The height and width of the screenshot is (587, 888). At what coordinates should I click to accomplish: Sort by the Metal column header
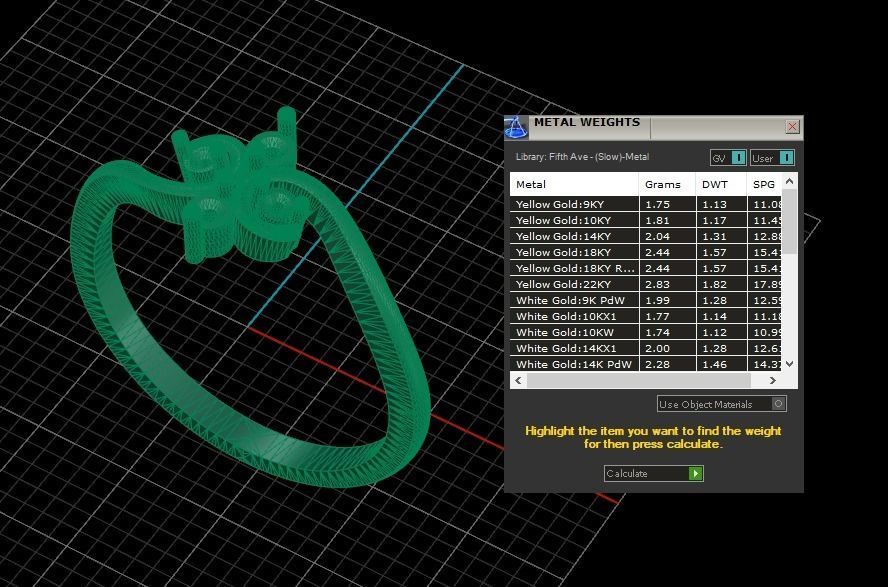(x=574, y=185)
